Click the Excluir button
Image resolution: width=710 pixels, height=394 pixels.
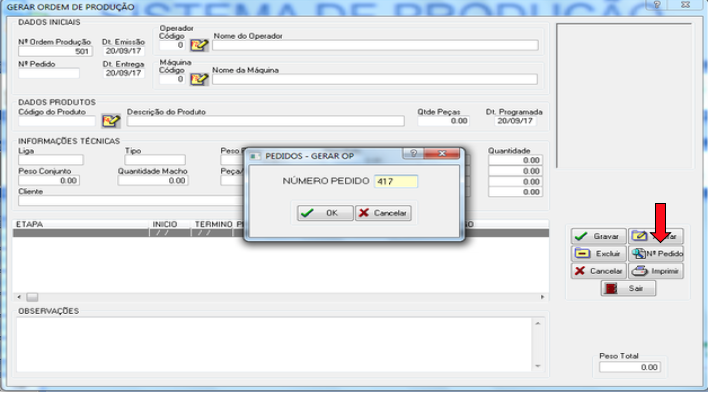tap(599, 254)
